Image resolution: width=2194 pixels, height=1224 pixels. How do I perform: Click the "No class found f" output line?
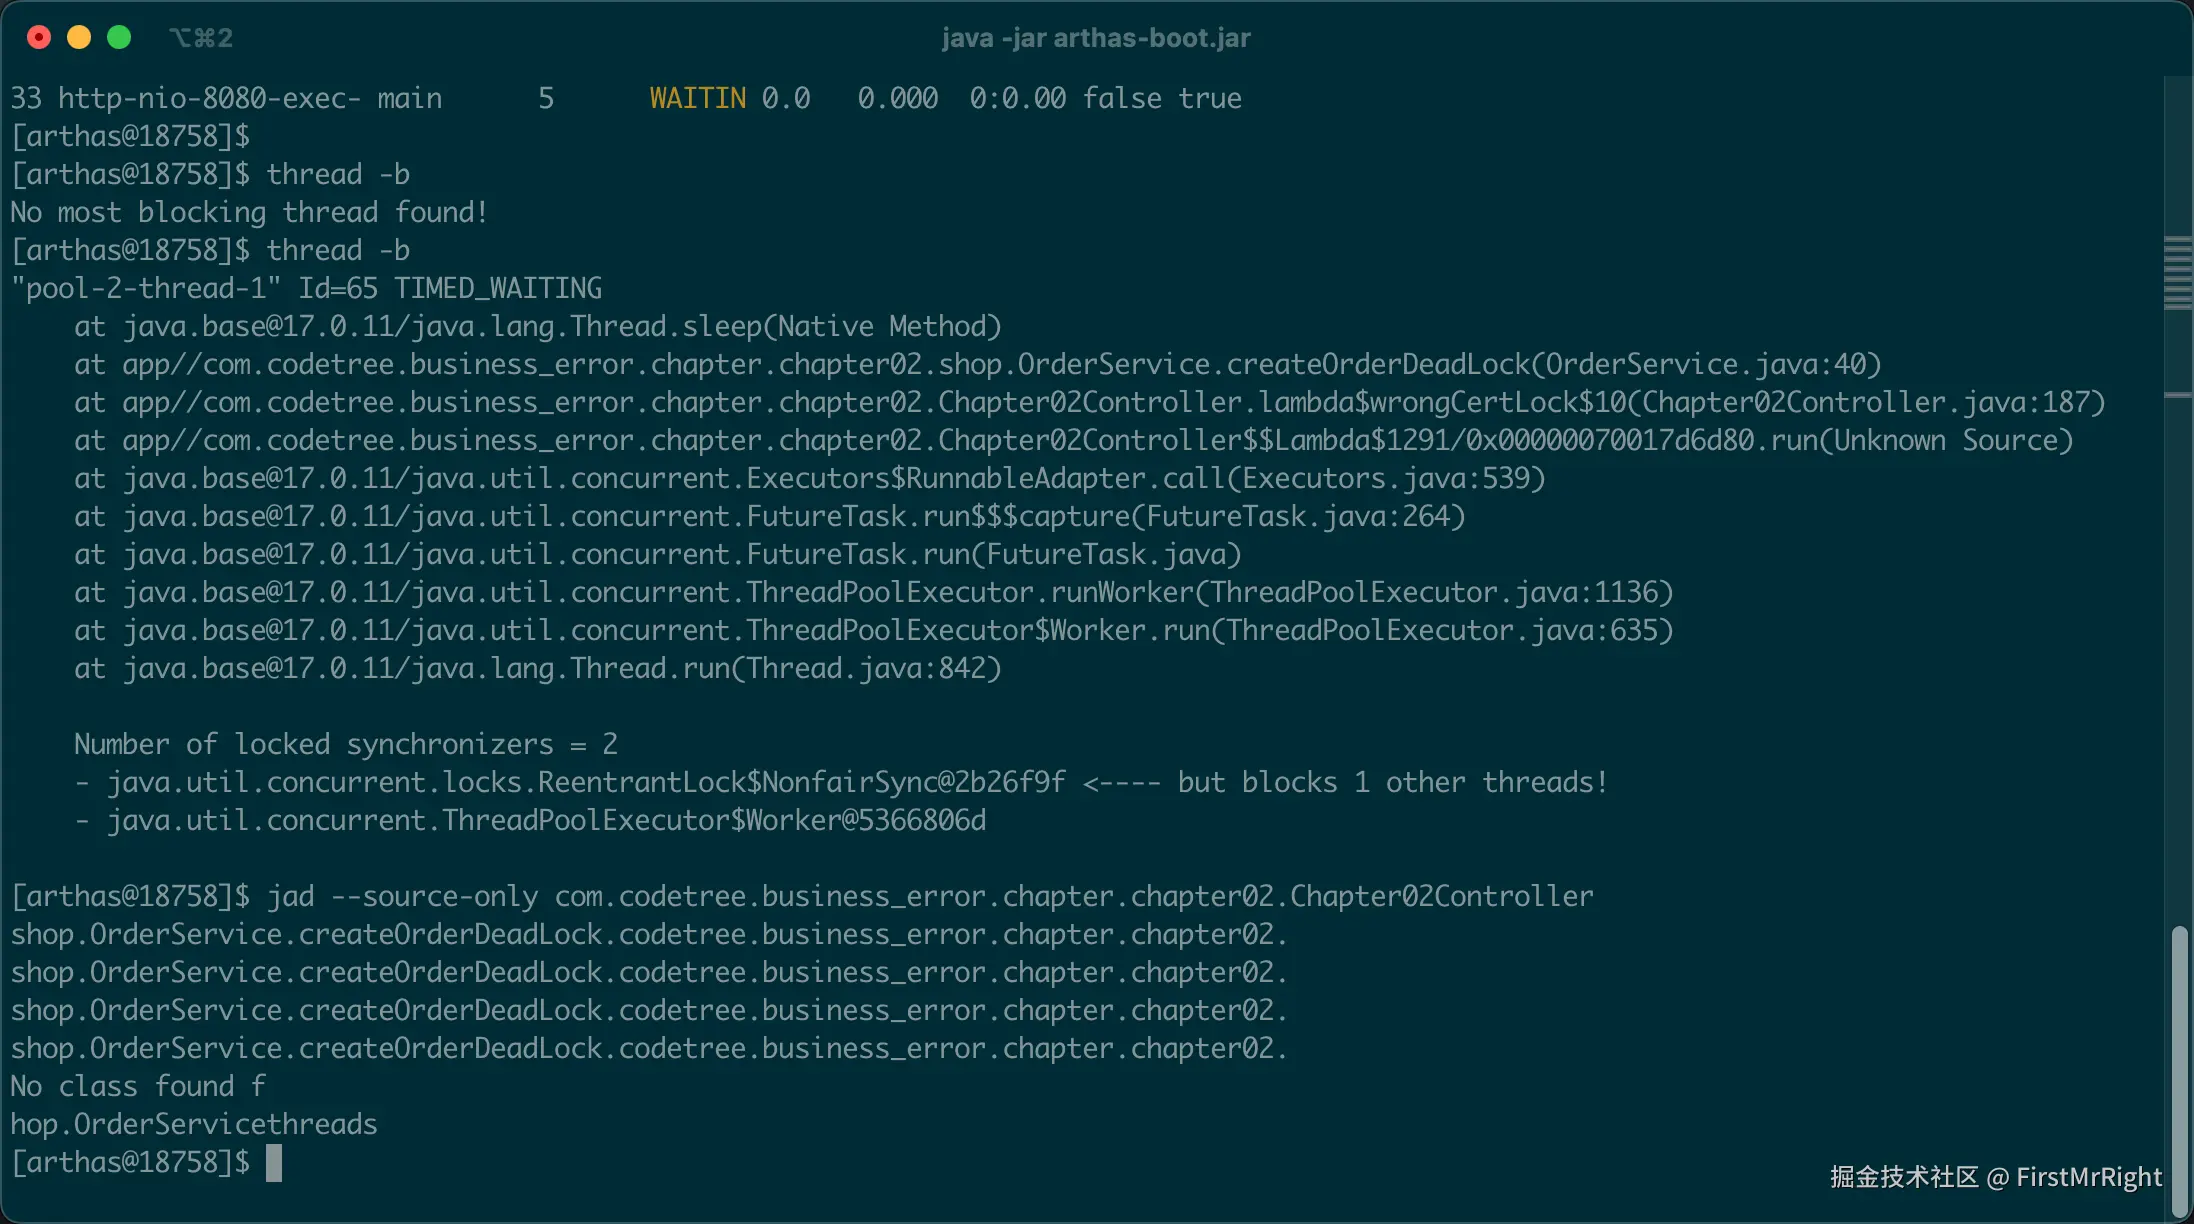[138, 1086]
